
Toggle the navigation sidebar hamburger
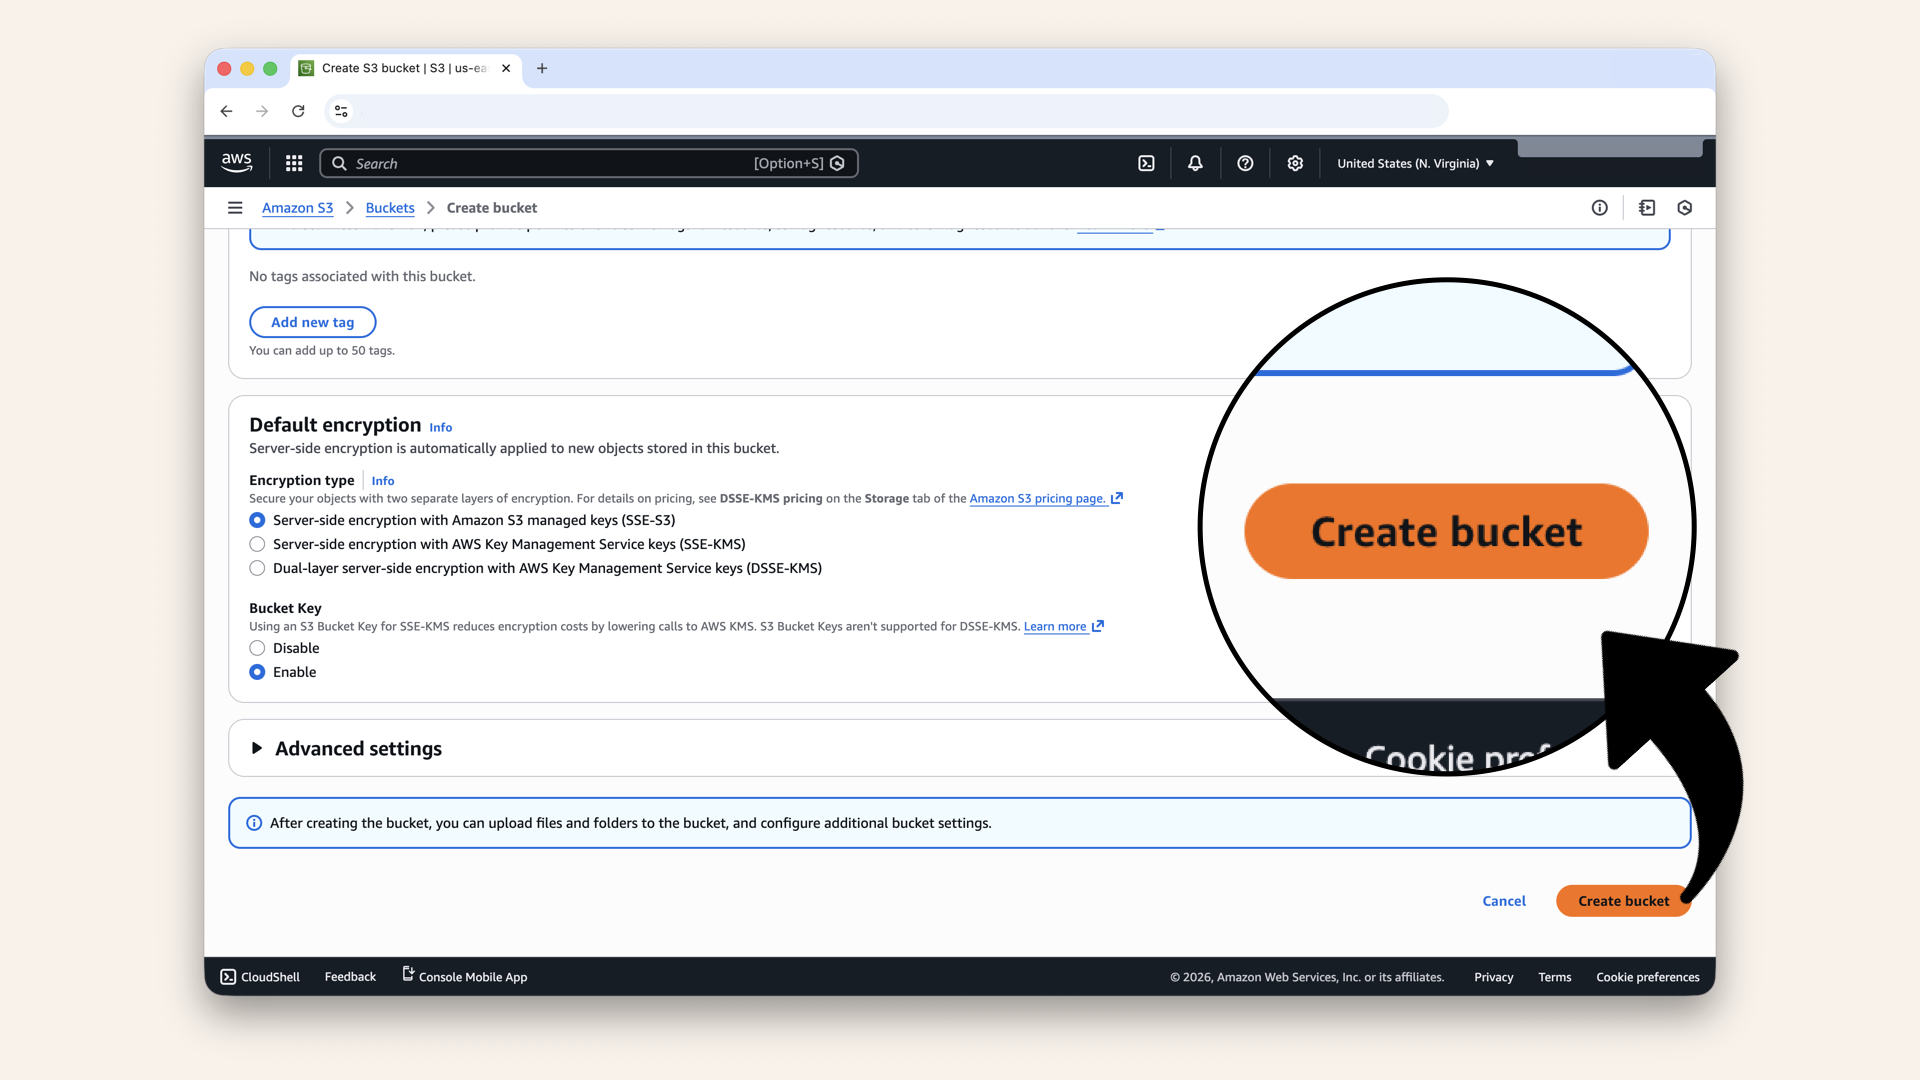235,207
